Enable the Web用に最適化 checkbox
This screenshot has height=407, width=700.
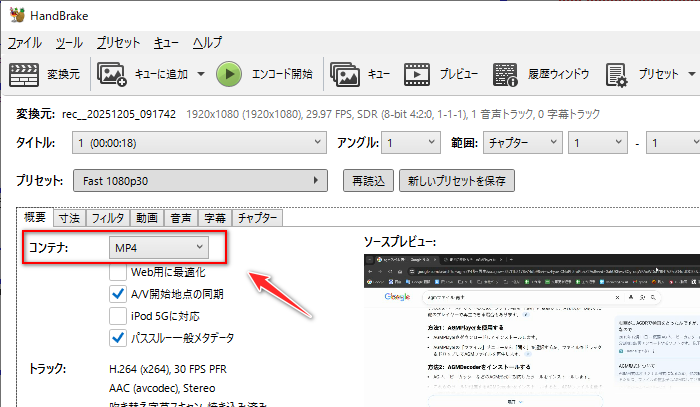(x=117, y=271)
